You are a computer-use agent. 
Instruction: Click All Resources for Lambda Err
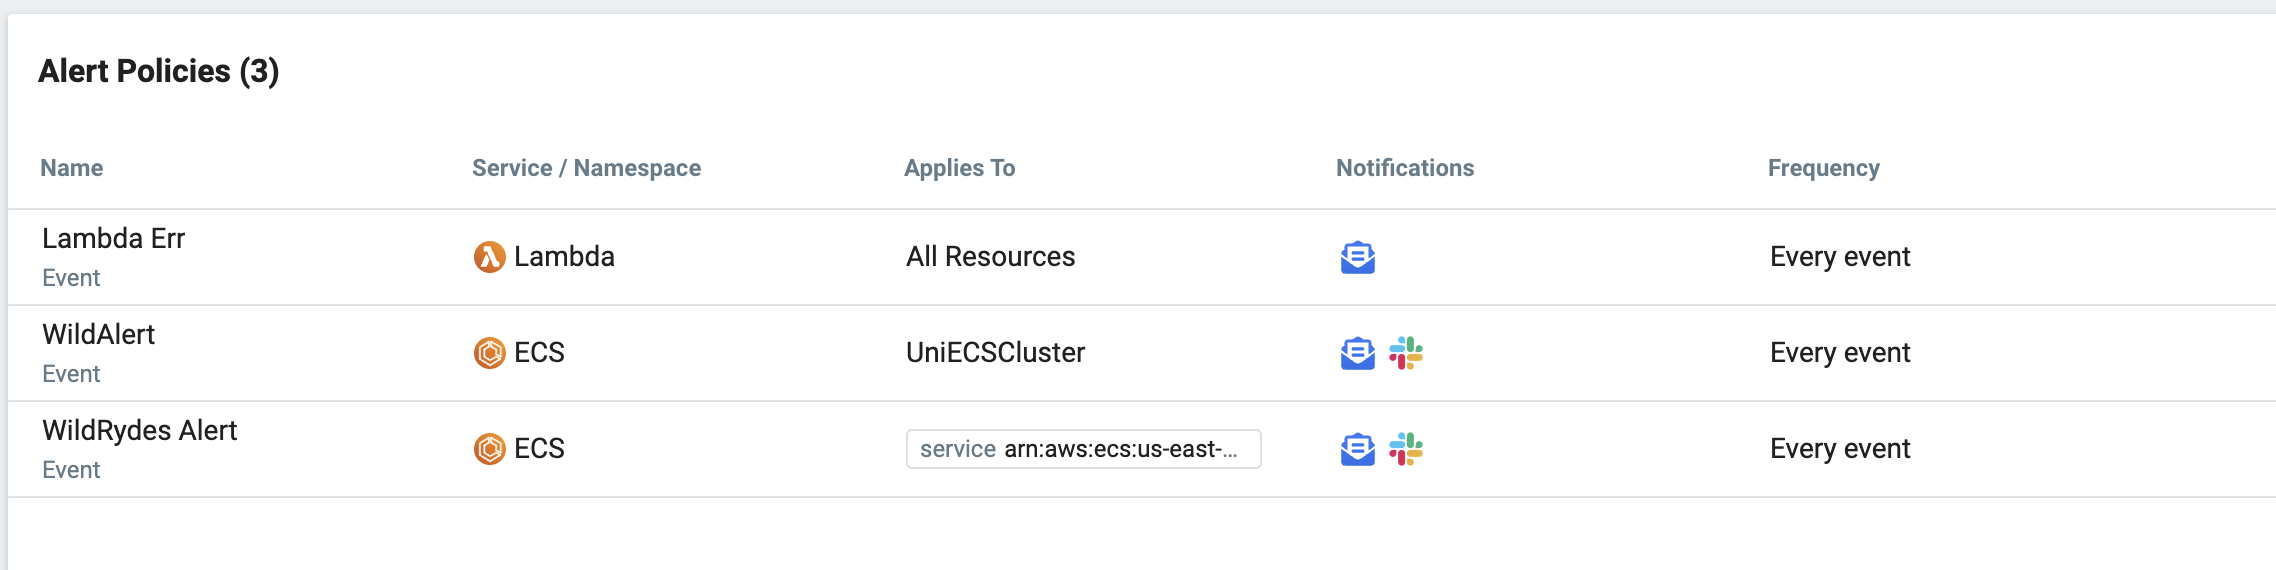click(990, 257)
